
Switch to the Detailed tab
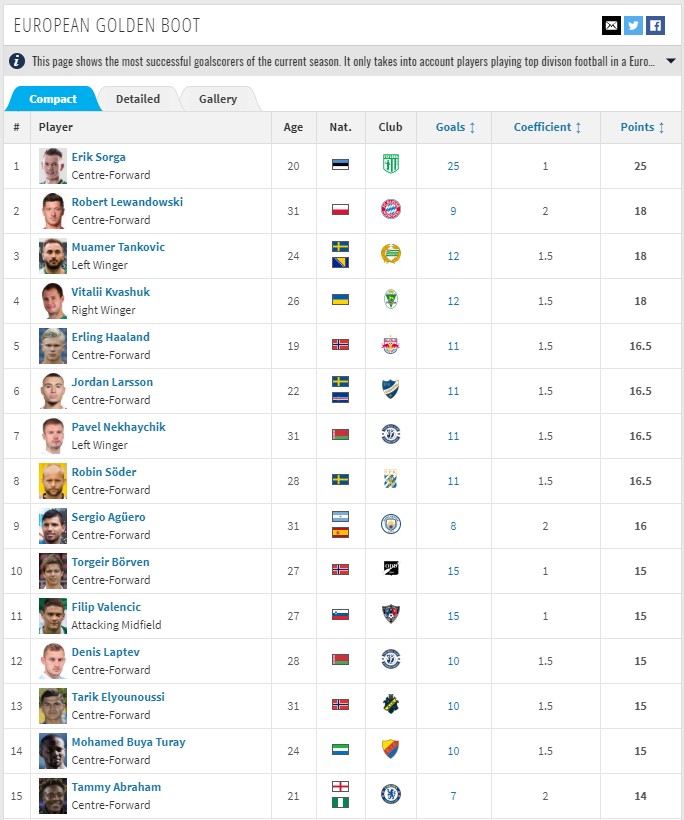coord(138,99)
